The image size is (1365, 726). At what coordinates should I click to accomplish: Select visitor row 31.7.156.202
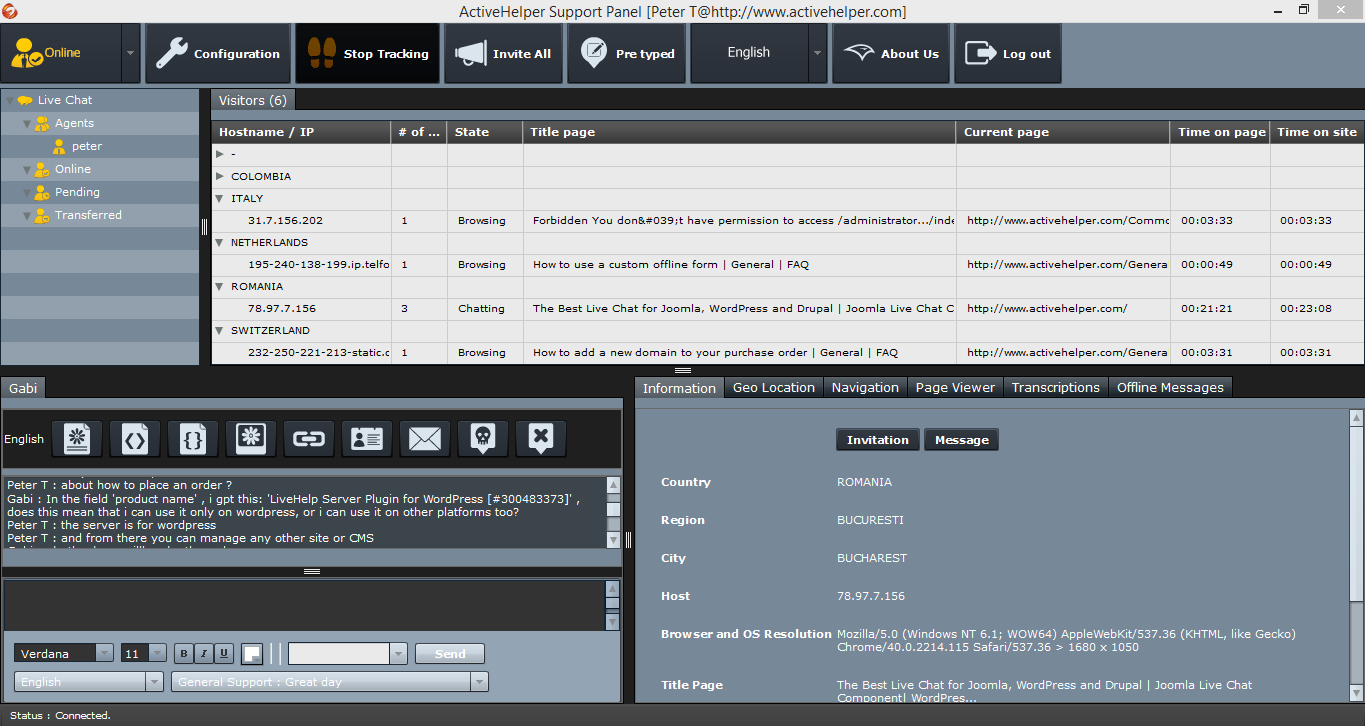(x=788, y=220)
